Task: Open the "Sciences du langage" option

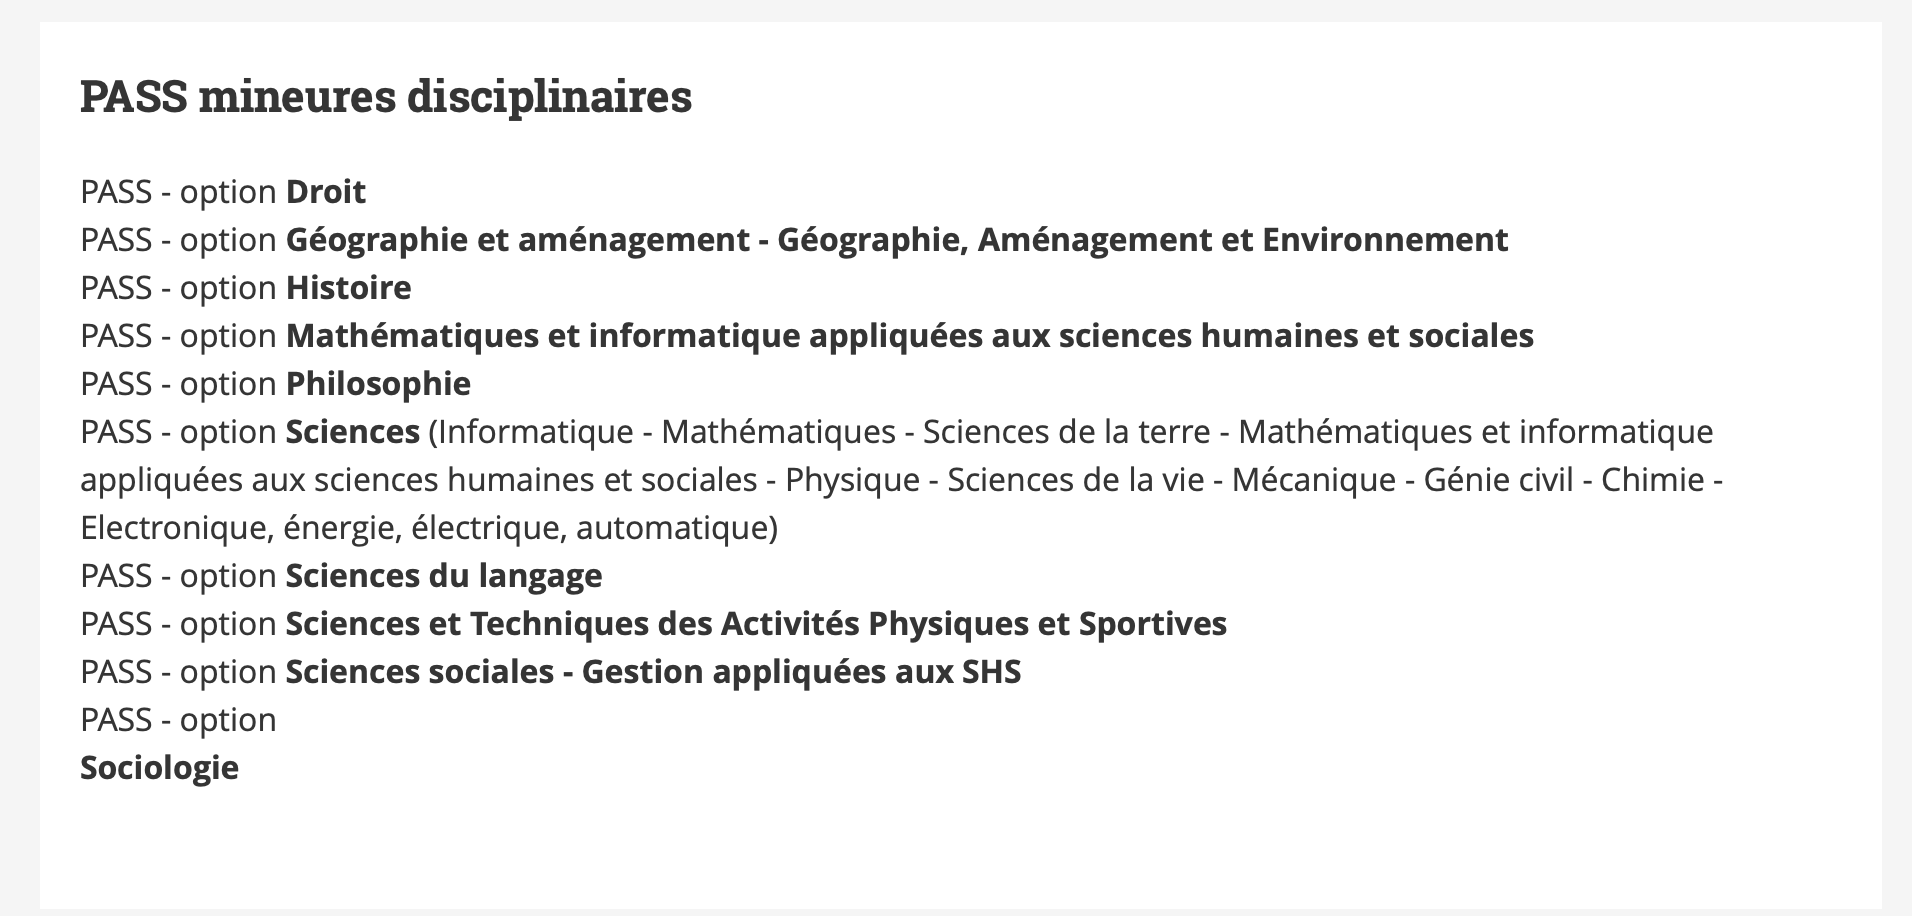Action: (444, 576)
